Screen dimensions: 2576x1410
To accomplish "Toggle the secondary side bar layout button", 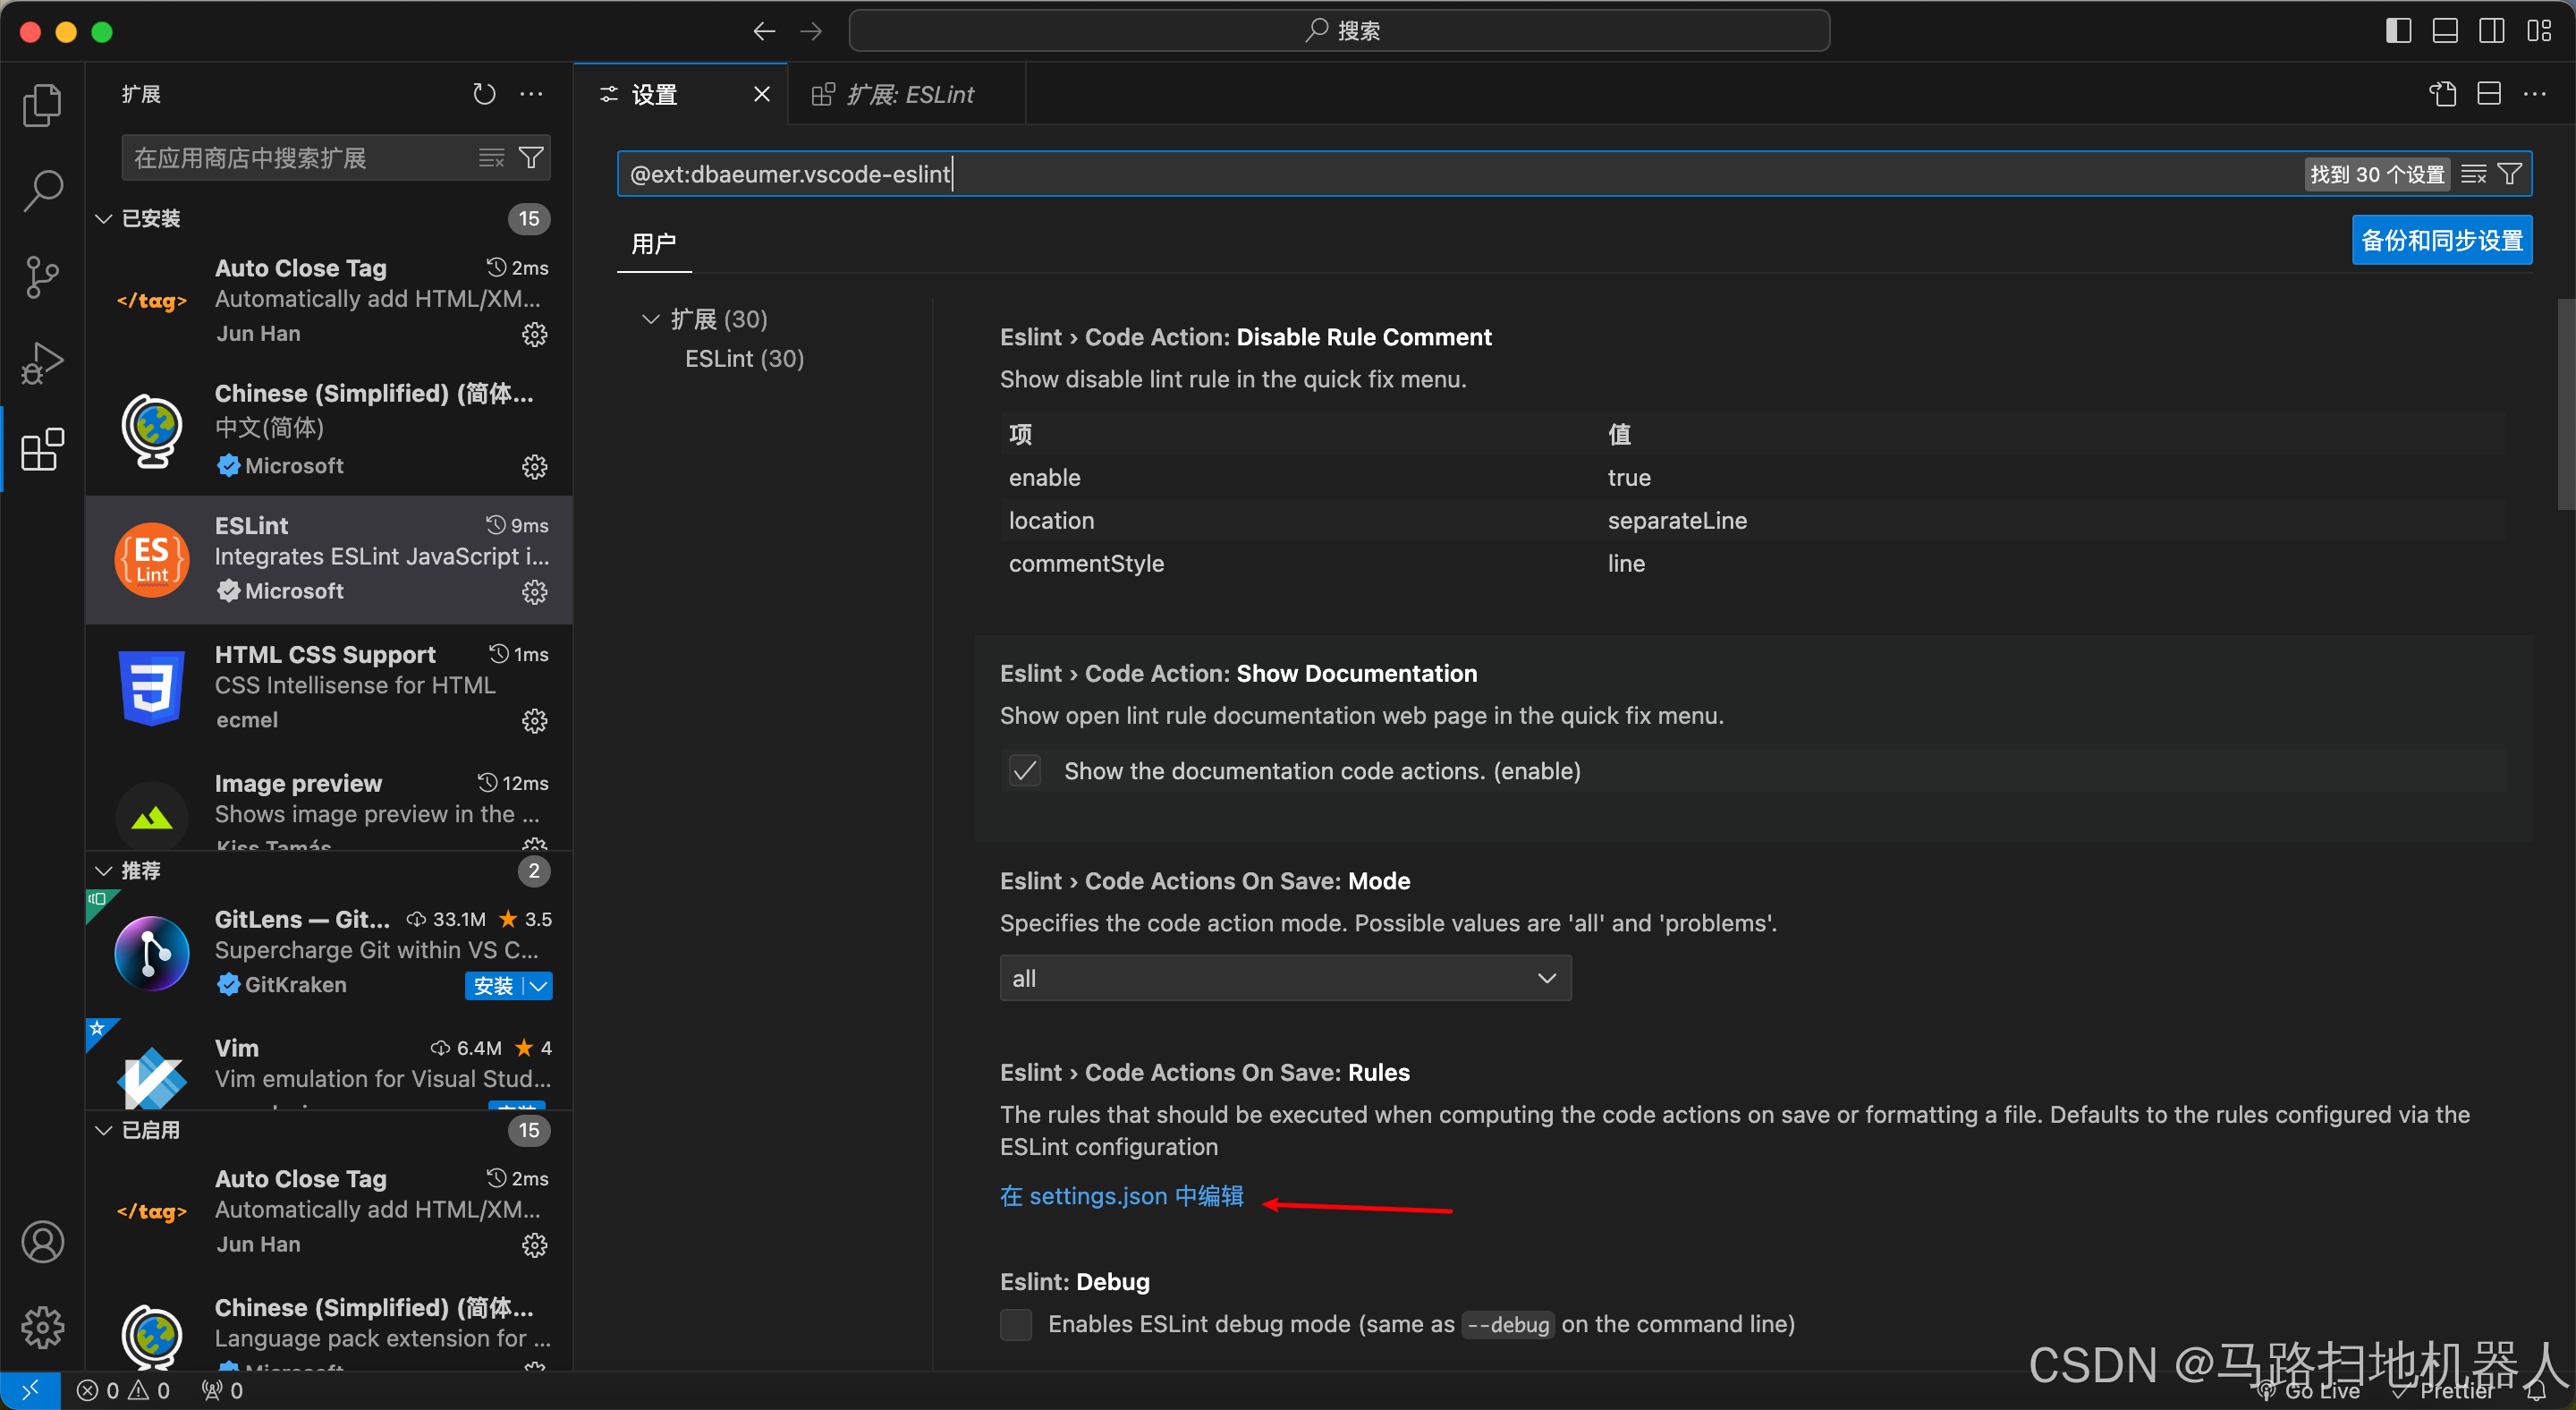I will [2492, 31].
